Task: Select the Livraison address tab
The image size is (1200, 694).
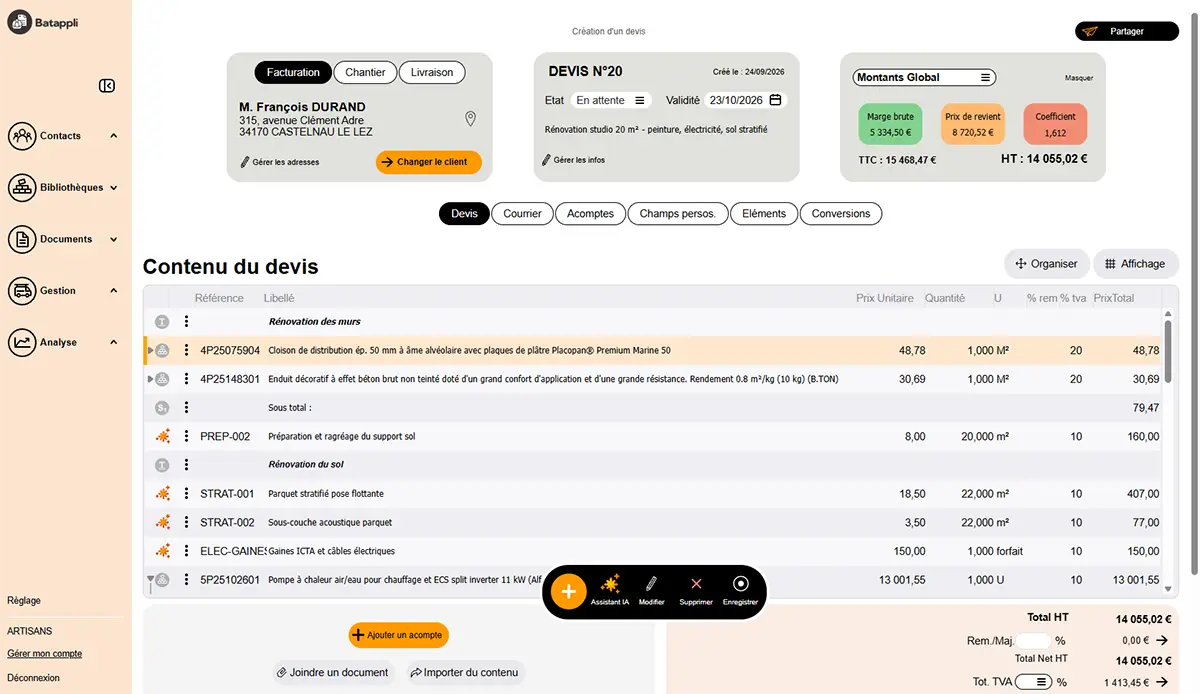Action: click(432, 72)
